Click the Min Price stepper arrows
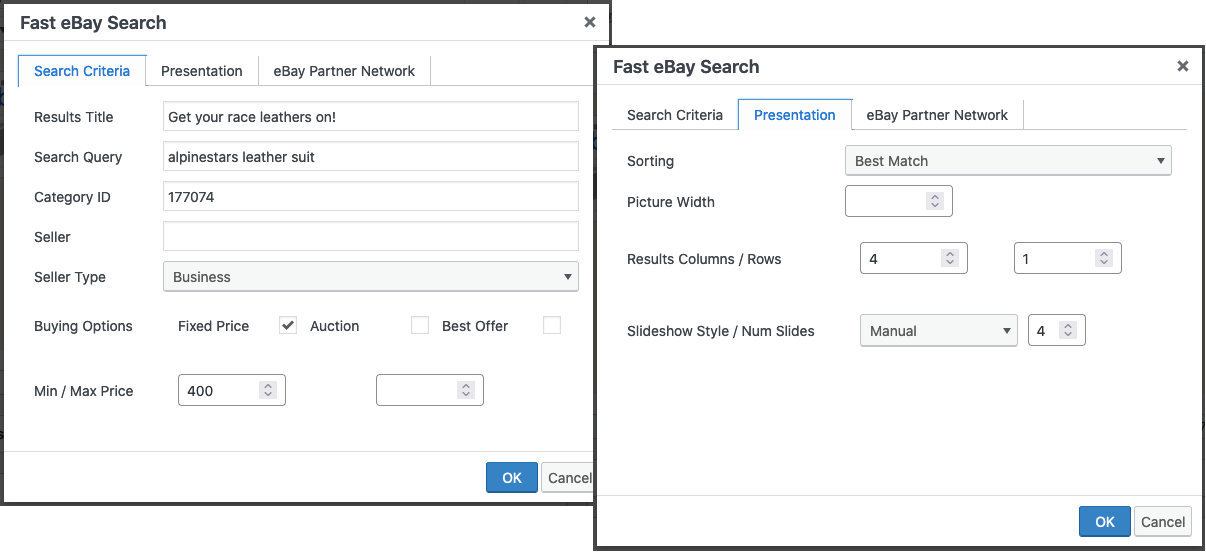This screenshot has height=552, width=1206. tap(267, 390)
